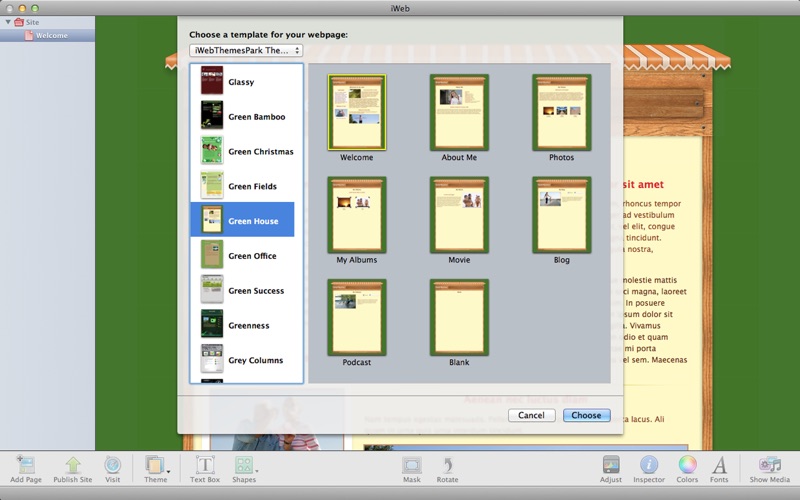Click the Add Page toolbar icon
Image resolution: width=800 pixels, height=500 pixels.
(25, 464)
